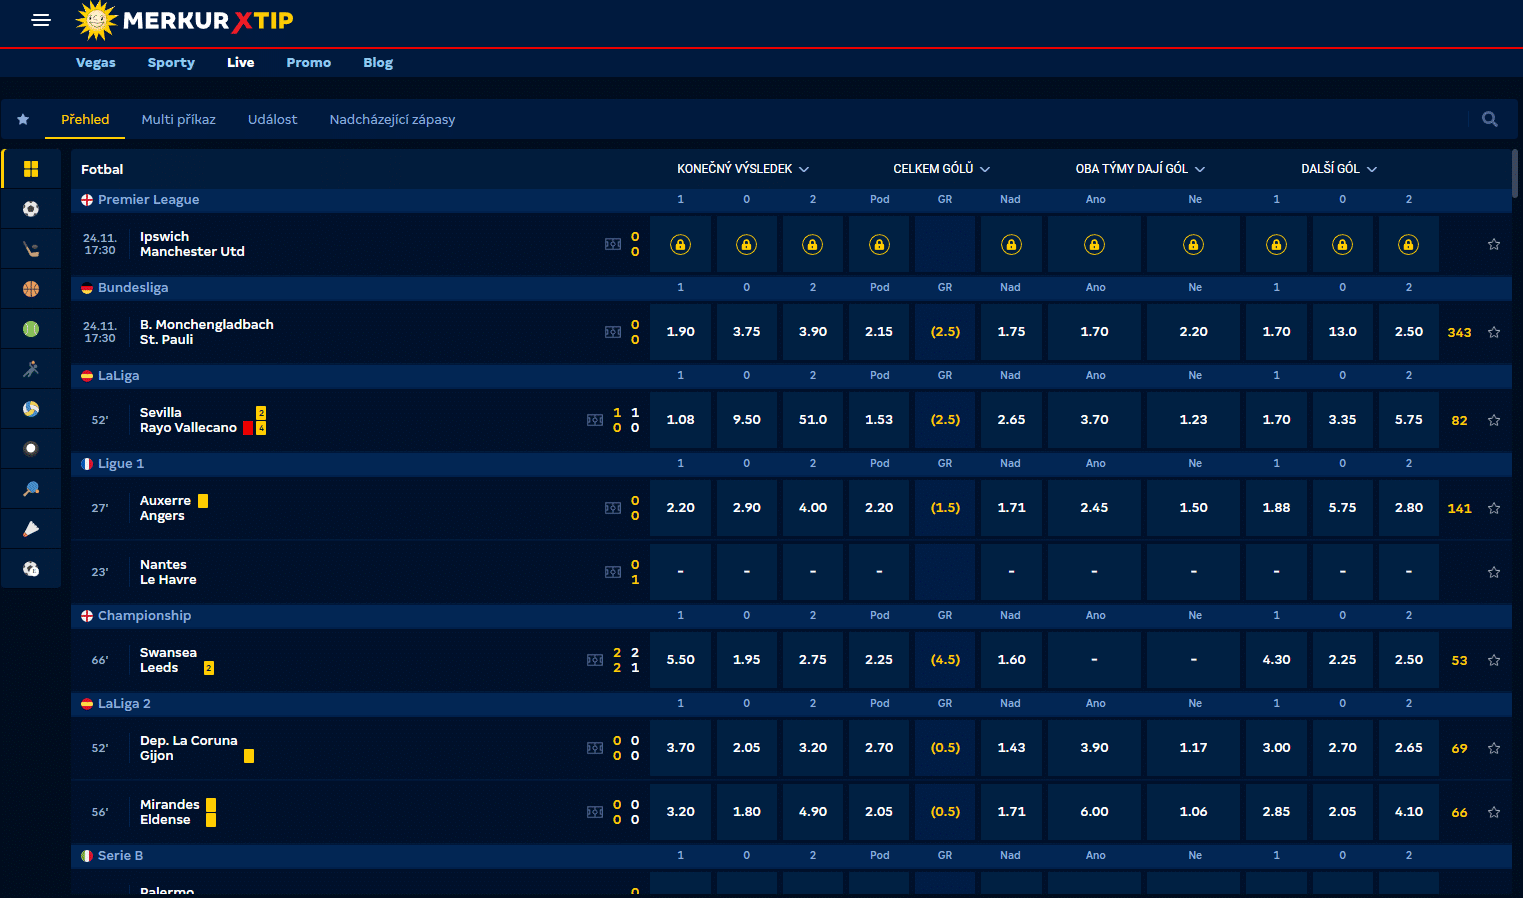Open pitch stats icon for Sevilla match
The width and height of the screenshot is (1523, 898).
pyautogui.click(x=595, y=420)
